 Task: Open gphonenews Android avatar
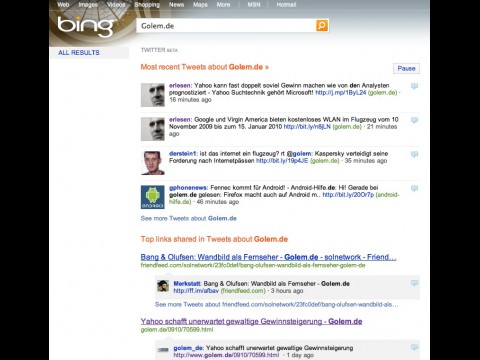click(x=153, y=197)
